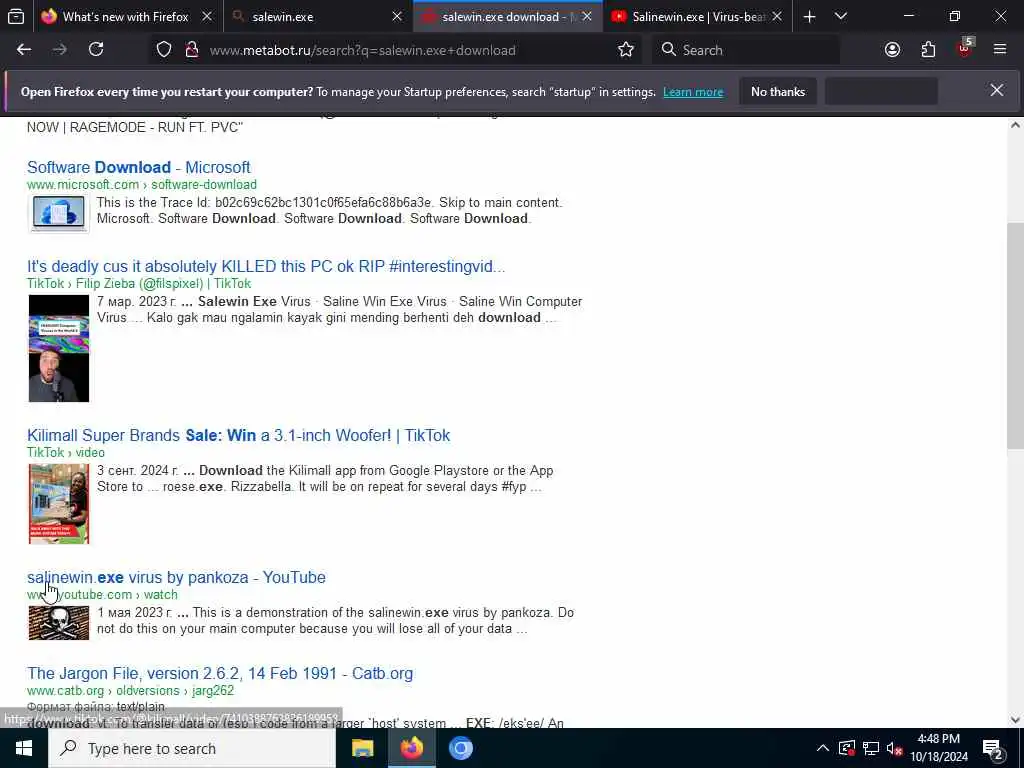The image size is (1024, 768).
Task: Open Kilimall Super Brands Sale result
Action: (x=238, y=436)
